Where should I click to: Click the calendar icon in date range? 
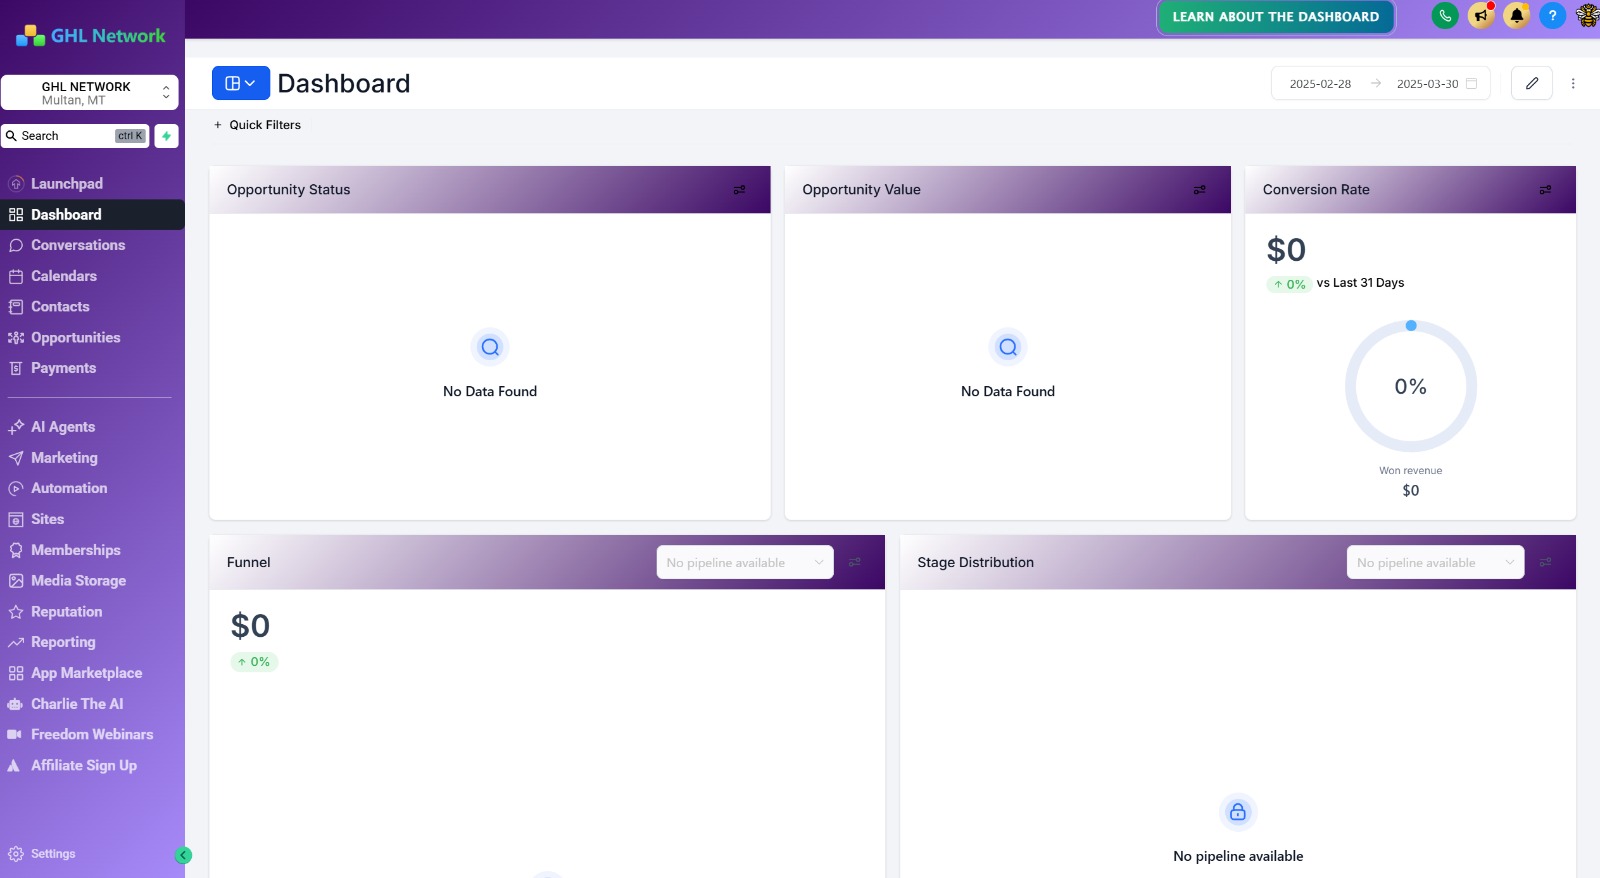point(1472,84)
